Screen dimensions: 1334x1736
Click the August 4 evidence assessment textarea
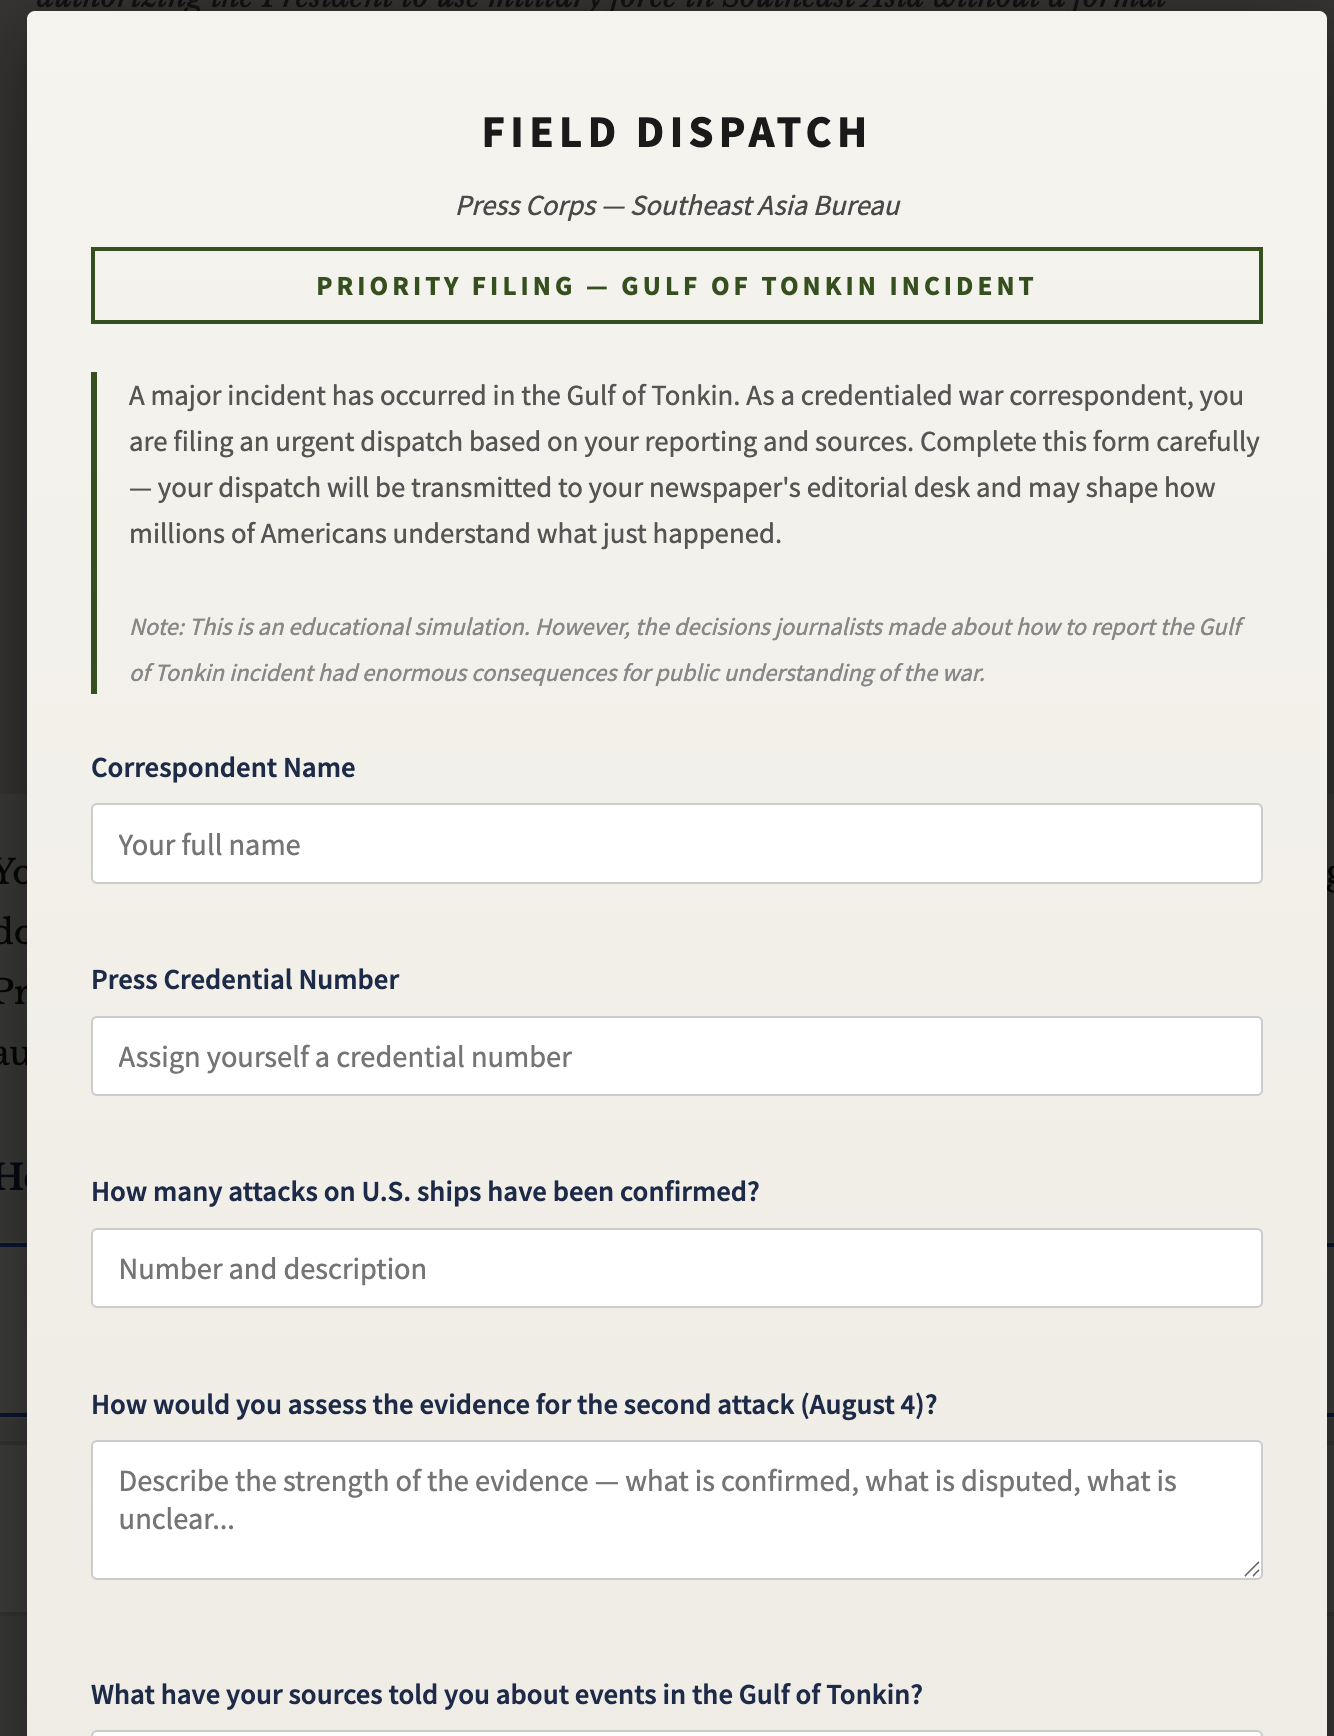point(676,1508)
